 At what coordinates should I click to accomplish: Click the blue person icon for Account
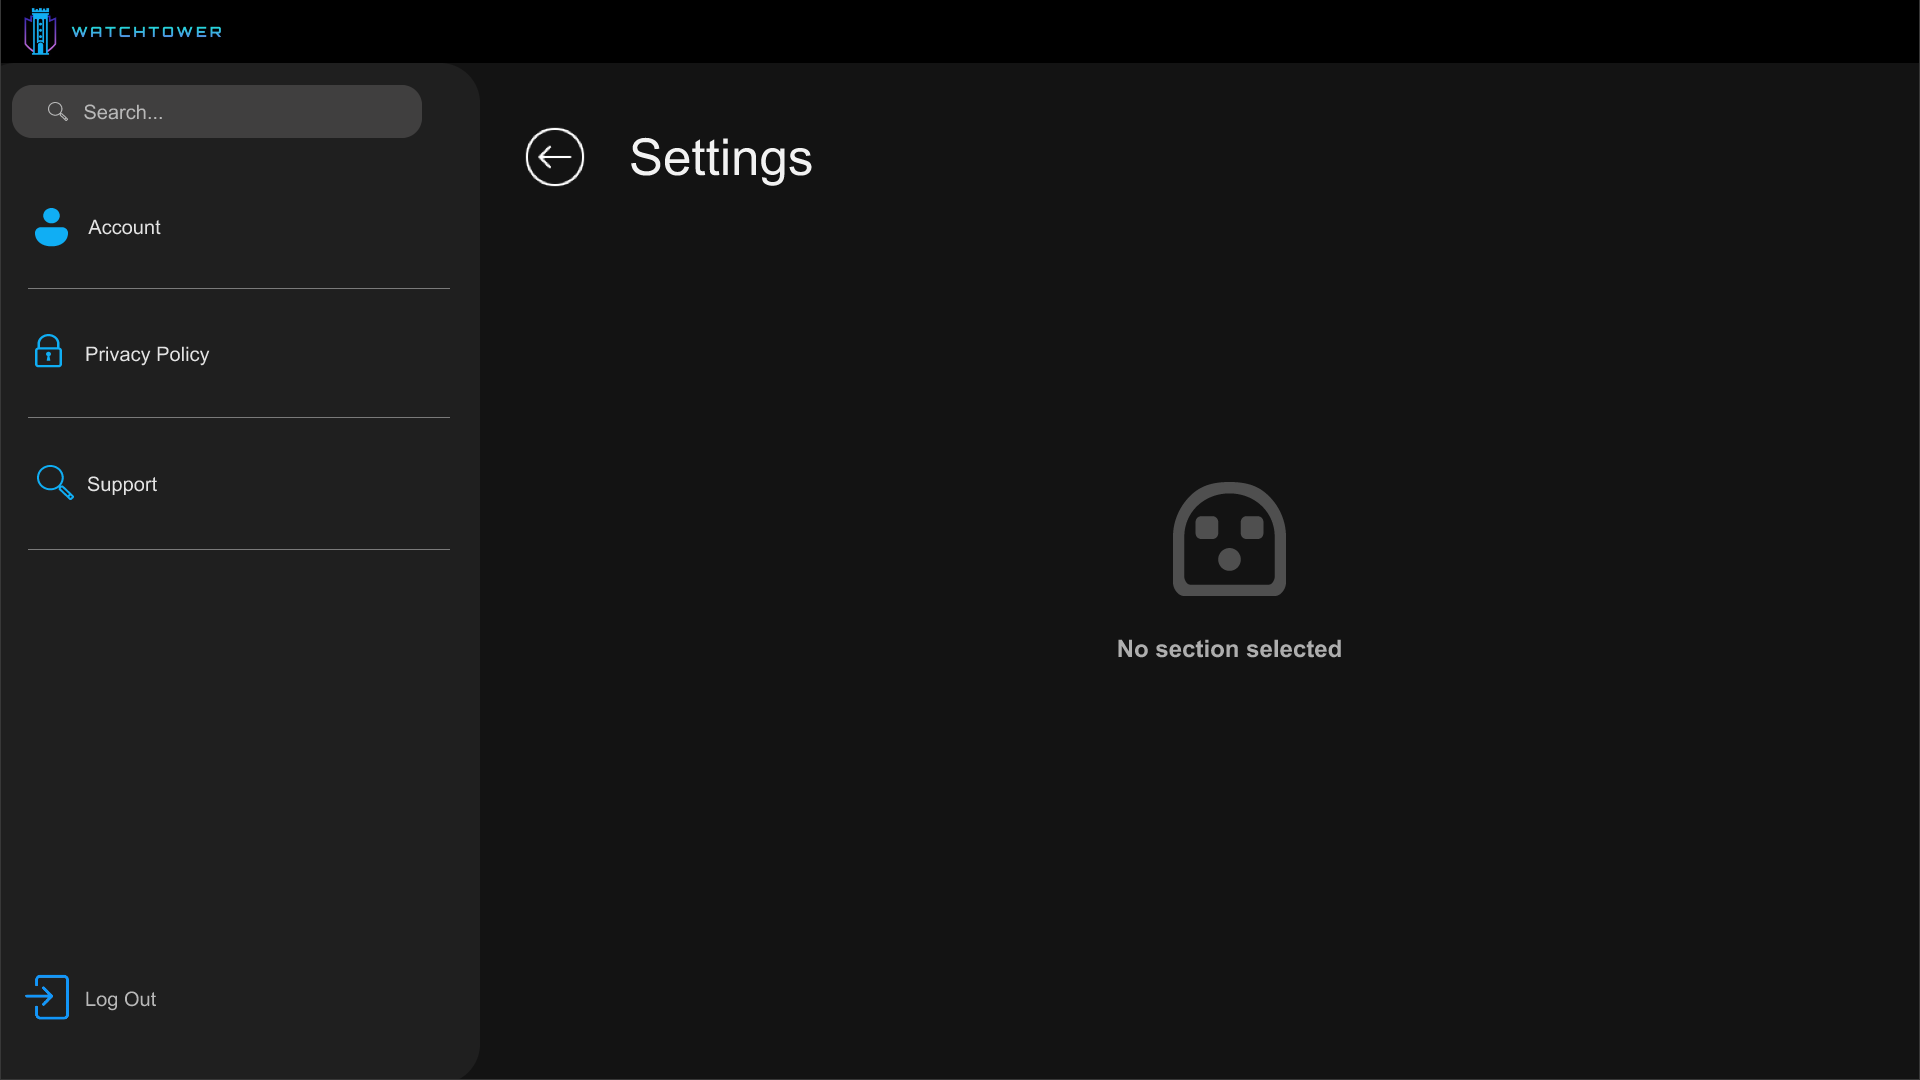(51, 227)
